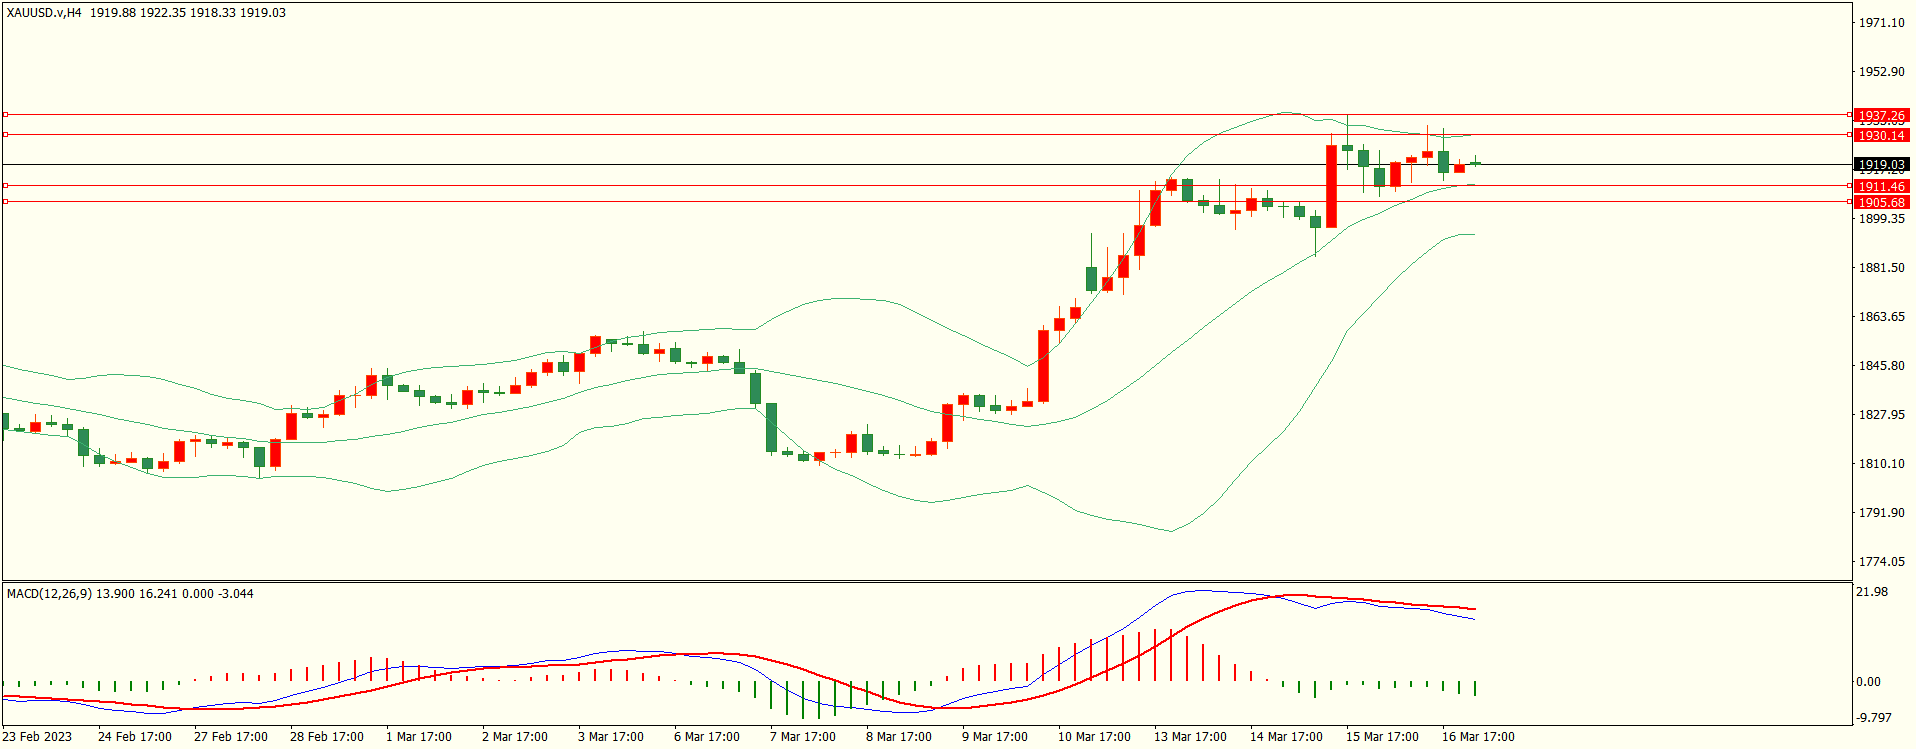The height and width of the screenshot is (749, 1916).
Task: Select left handle of 1905.68 horizontal line
Action: [5, 202]
